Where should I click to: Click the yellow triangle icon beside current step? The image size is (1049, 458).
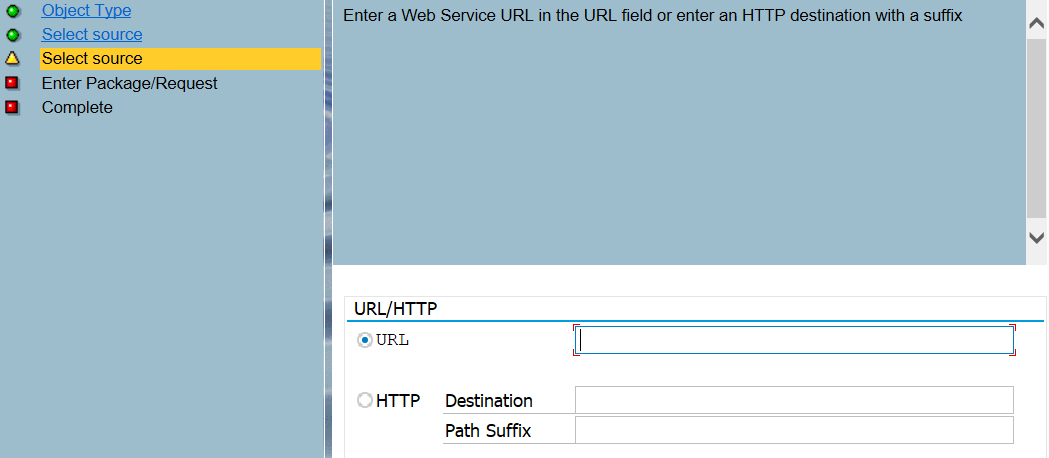(13, 59)
